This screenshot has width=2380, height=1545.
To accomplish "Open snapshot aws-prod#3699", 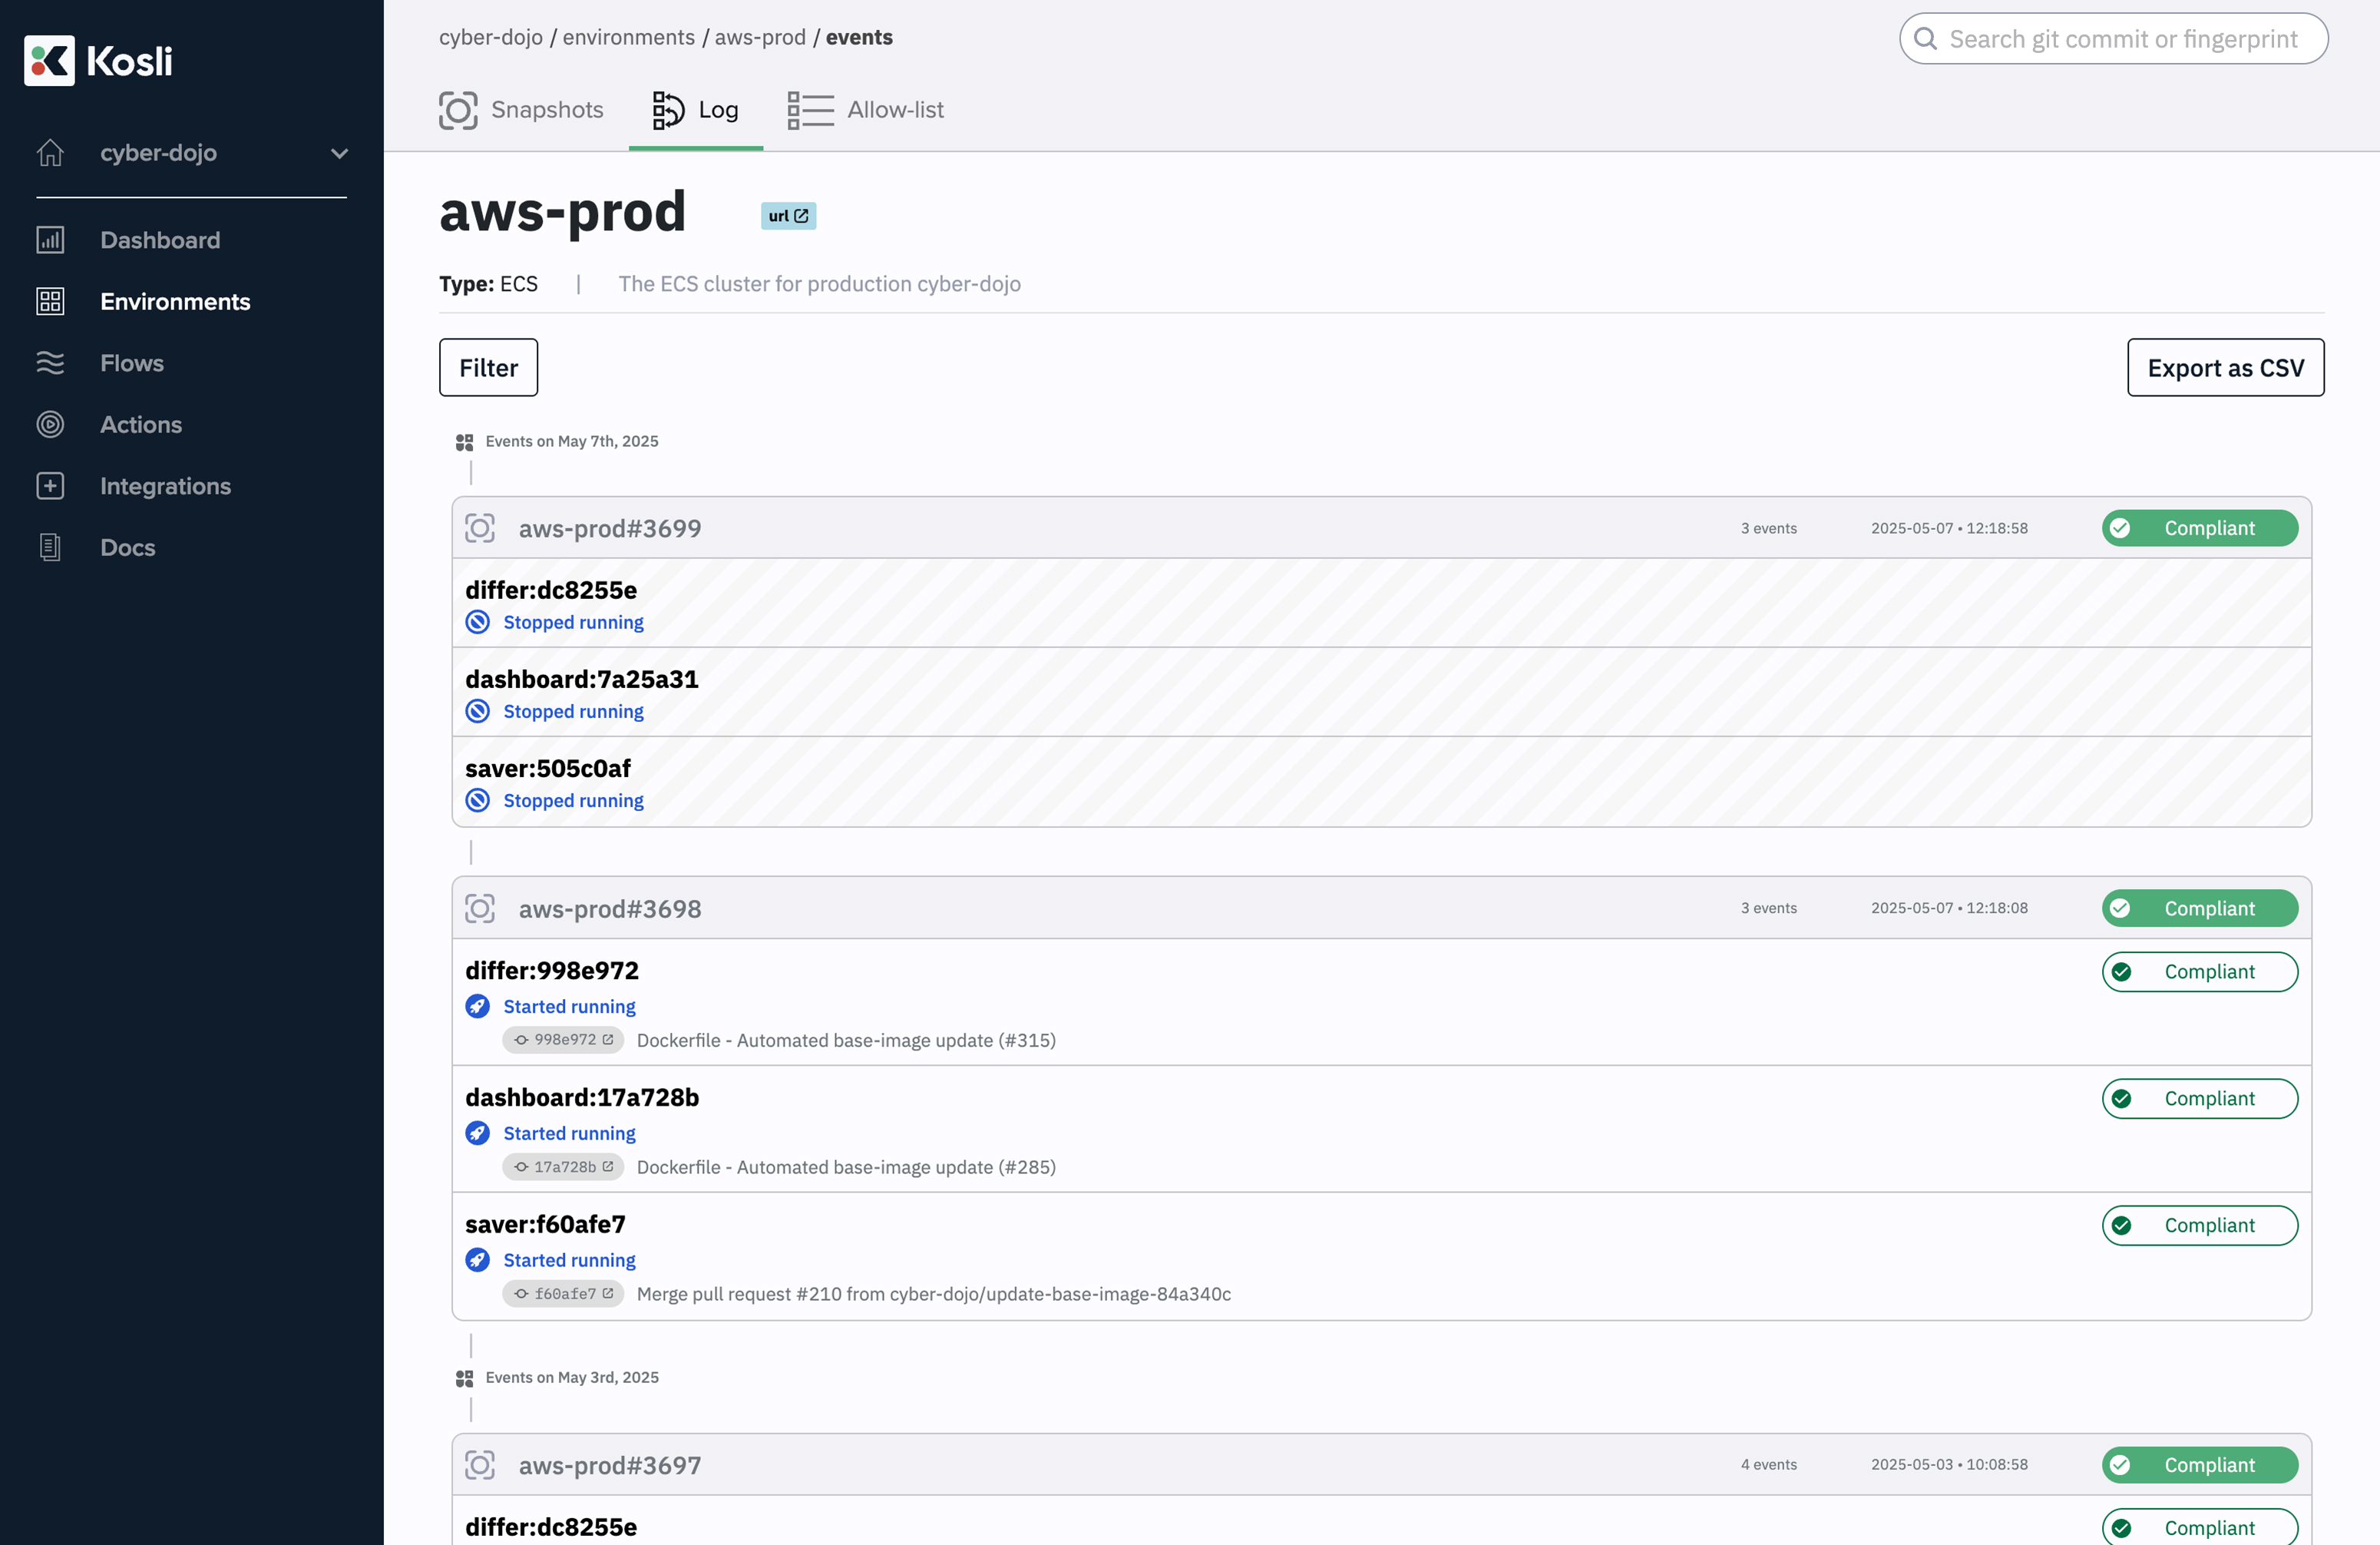I will pos(610,528).
